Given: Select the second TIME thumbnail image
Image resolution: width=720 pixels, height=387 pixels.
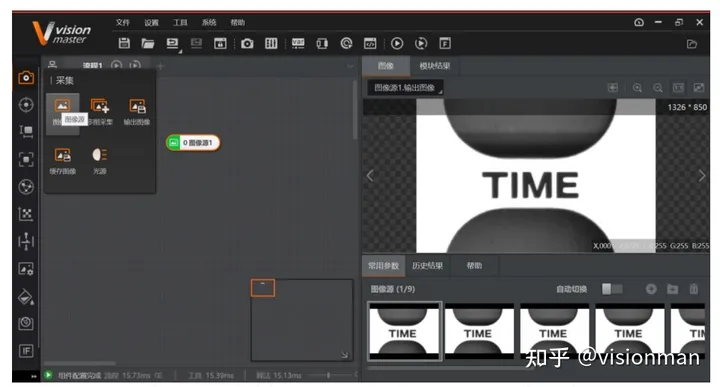Looking at the screenshot, I should (x=478, y=331).
